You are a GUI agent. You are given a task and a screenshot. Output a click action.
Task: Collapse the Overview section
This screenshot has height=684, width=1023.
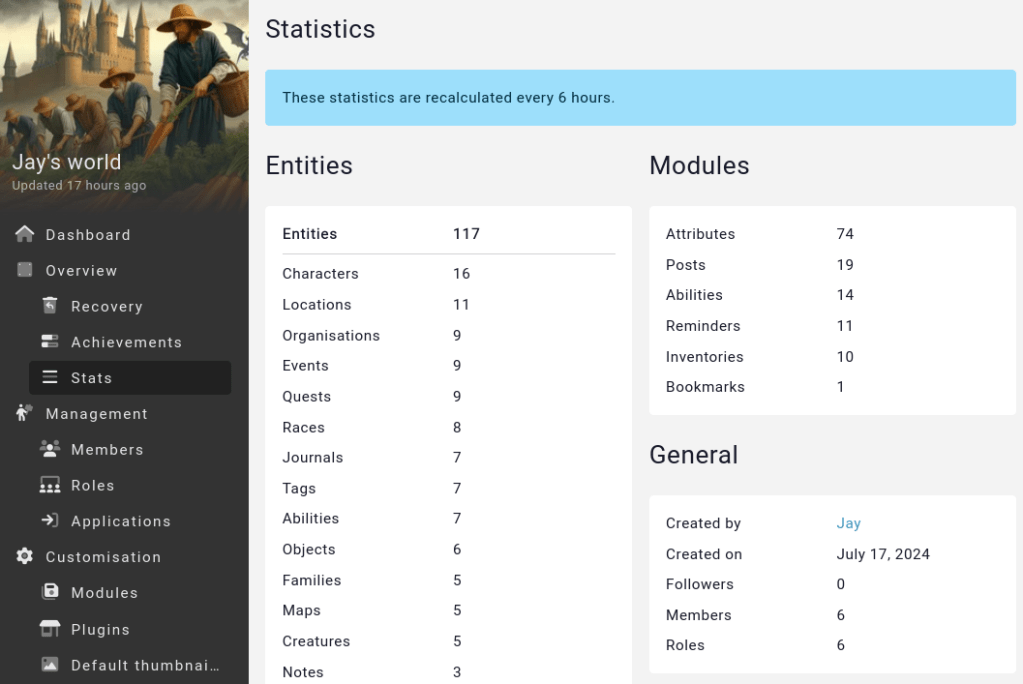coord(81,270)
